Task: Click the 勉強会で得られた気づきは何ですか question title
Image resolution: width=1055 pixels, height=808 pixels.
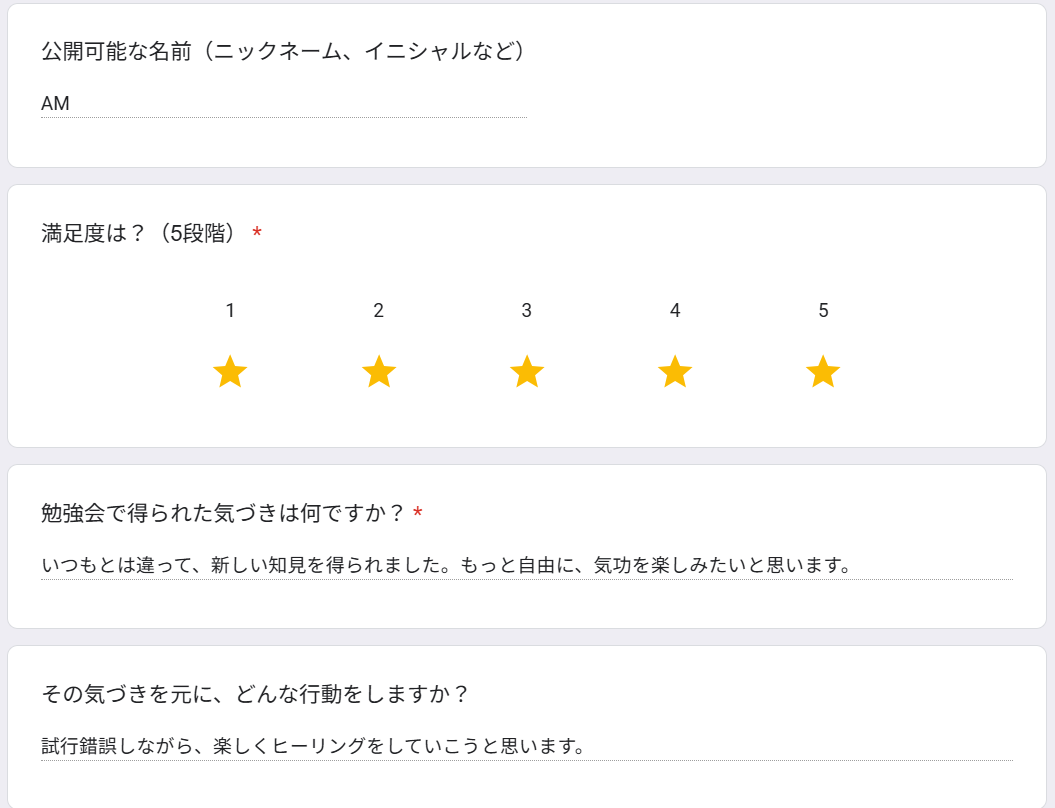Action: [x=222, y=513]
